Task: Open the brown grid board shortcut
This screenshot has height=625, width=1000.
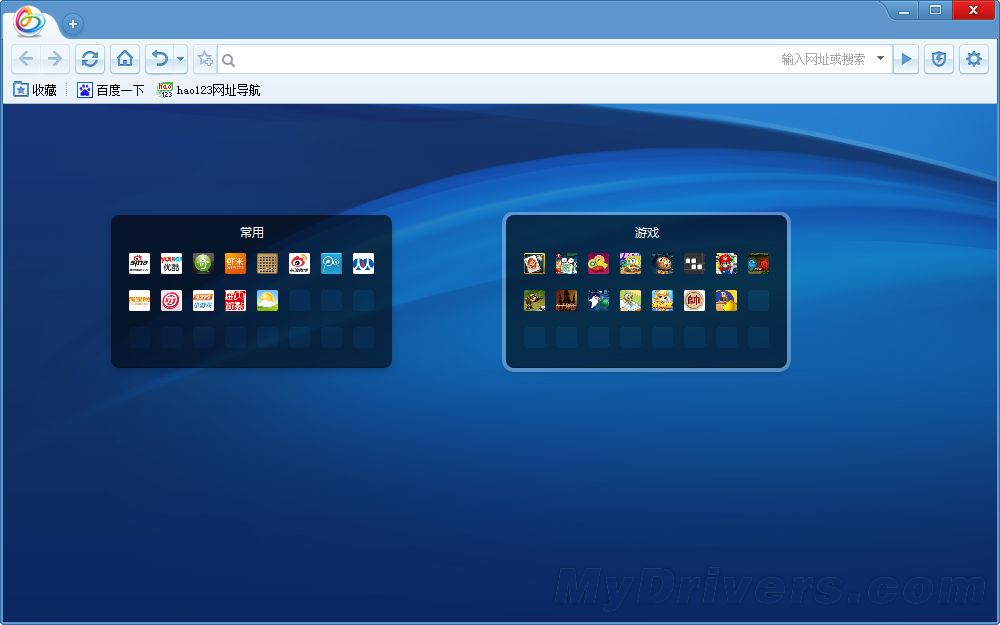Action: click(x=267, y=263)
